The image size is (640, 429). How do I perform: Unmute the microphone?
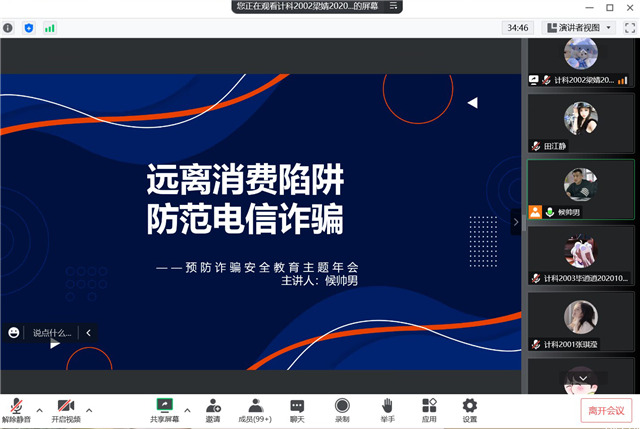pyautogui.click(x=16, y=410)
